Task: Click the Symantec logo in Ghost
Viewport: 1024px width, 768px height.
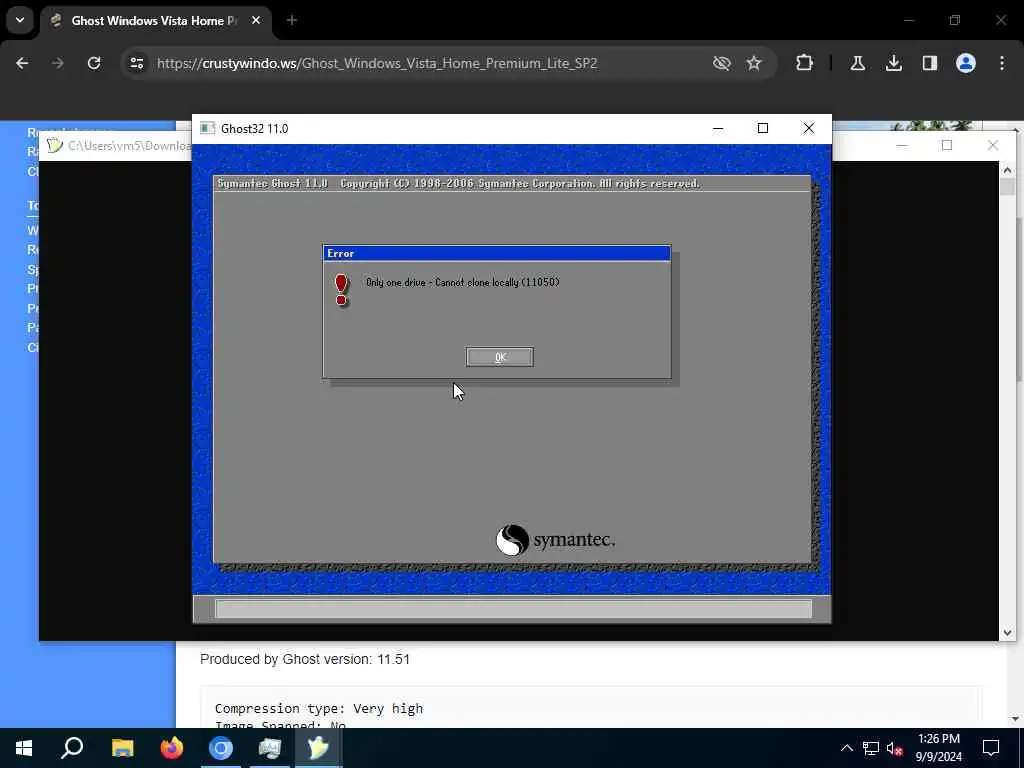Action: point(555,540)
